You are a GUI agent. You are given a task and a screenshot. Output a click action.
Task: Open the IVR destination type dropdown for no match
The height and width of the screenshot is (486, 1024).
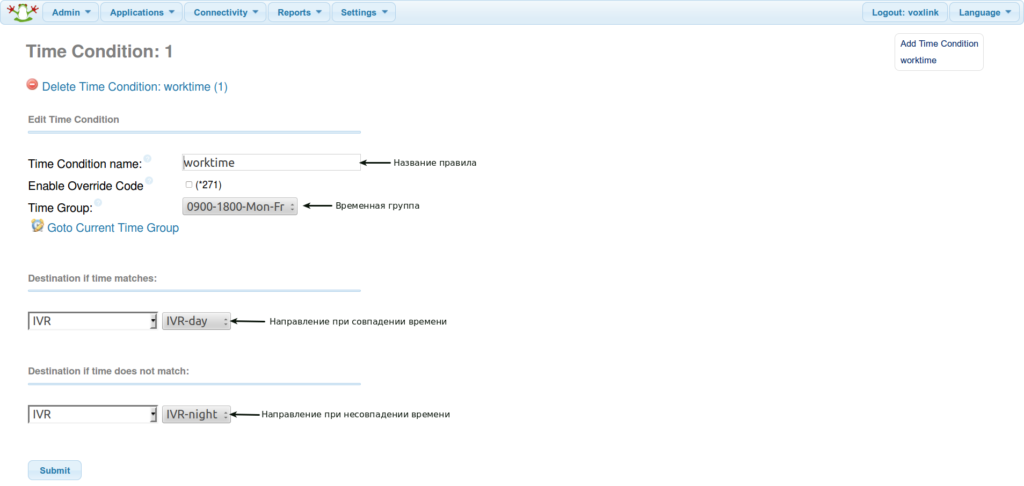point(93,414)
